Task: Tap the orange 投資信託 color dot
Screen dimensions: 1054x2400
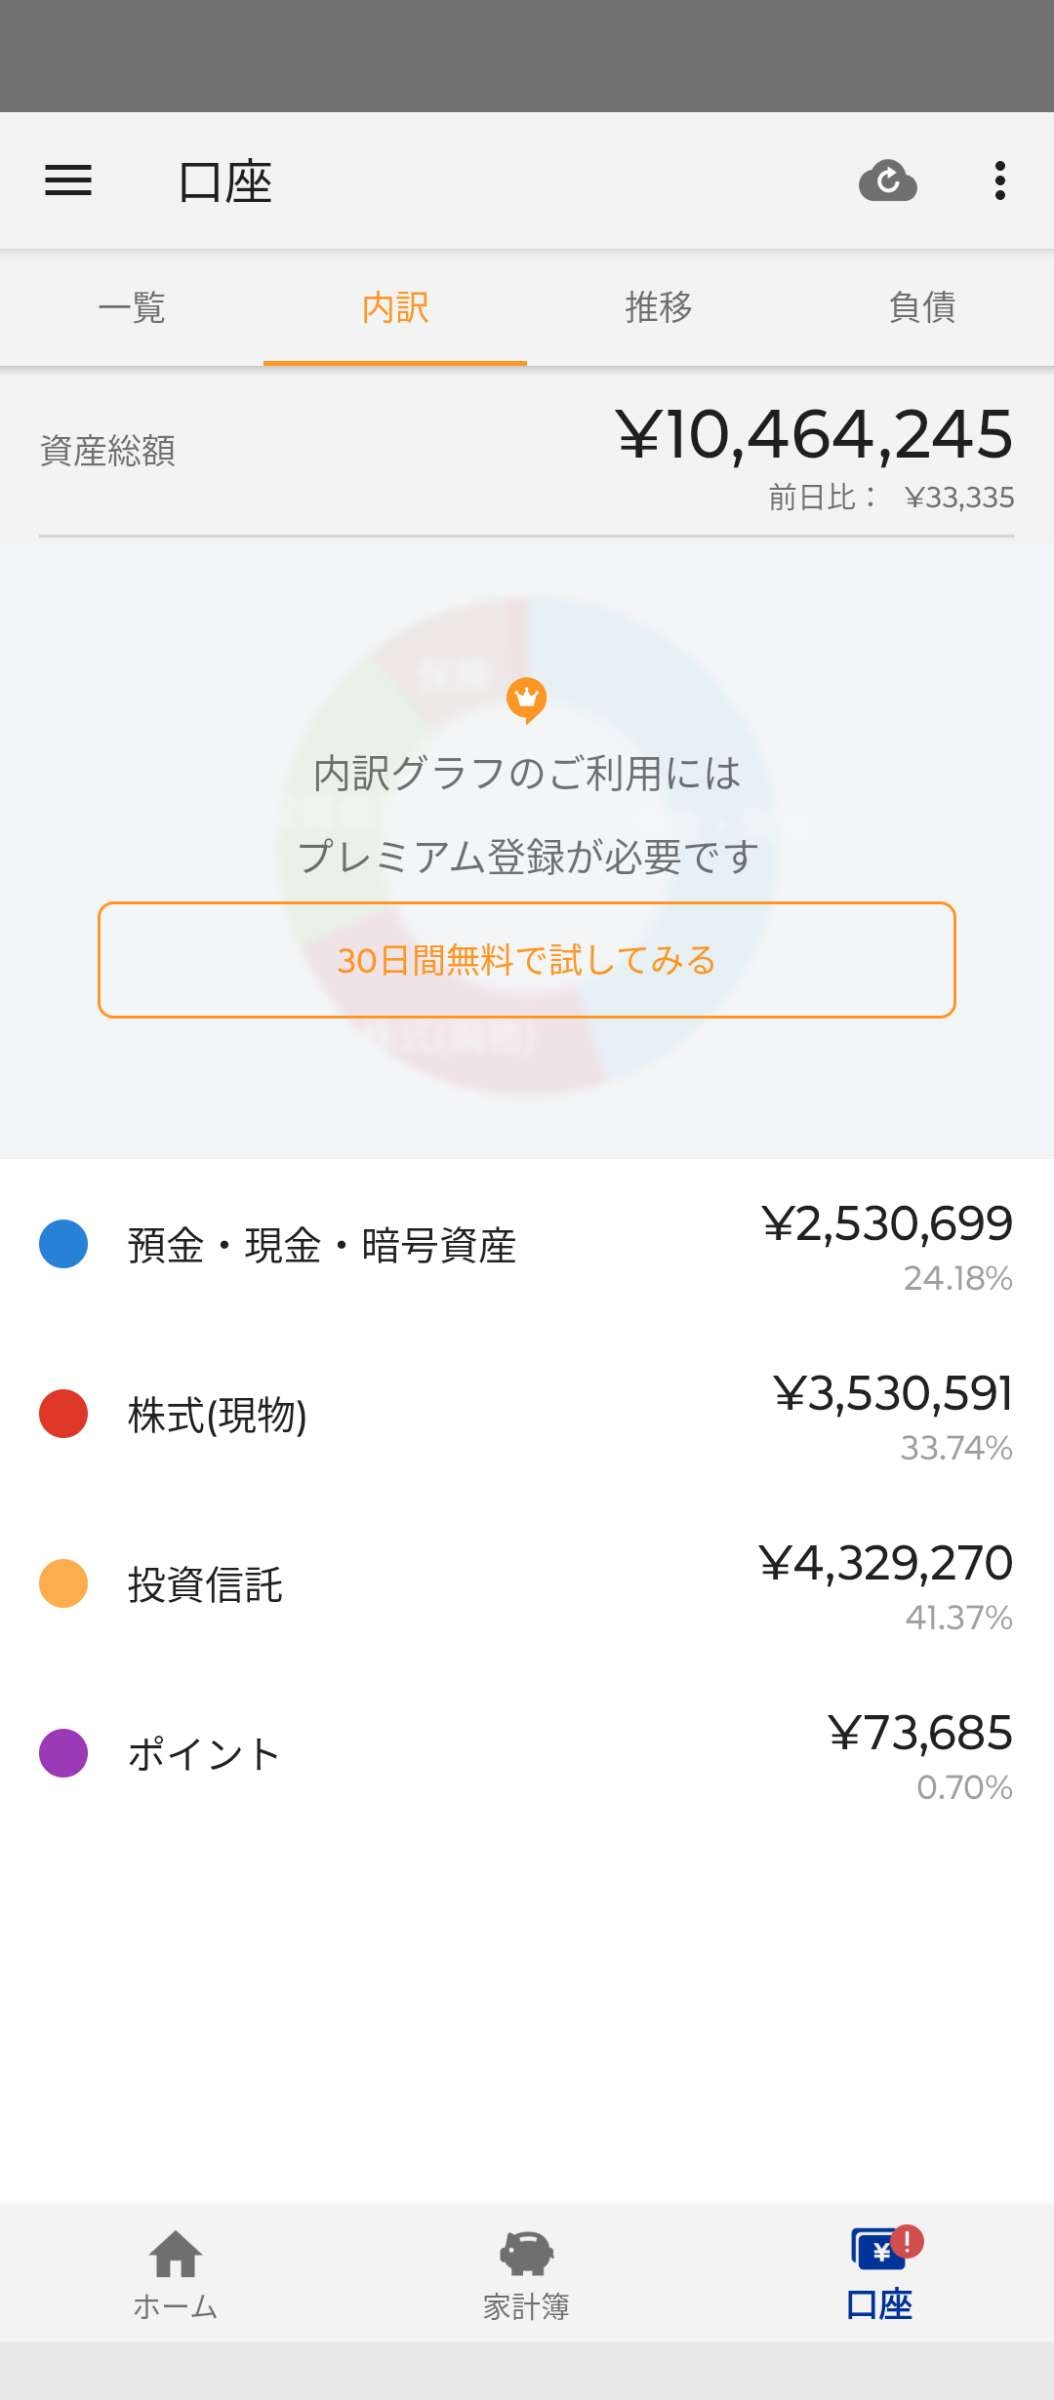Action: (x=63, y=1584)
